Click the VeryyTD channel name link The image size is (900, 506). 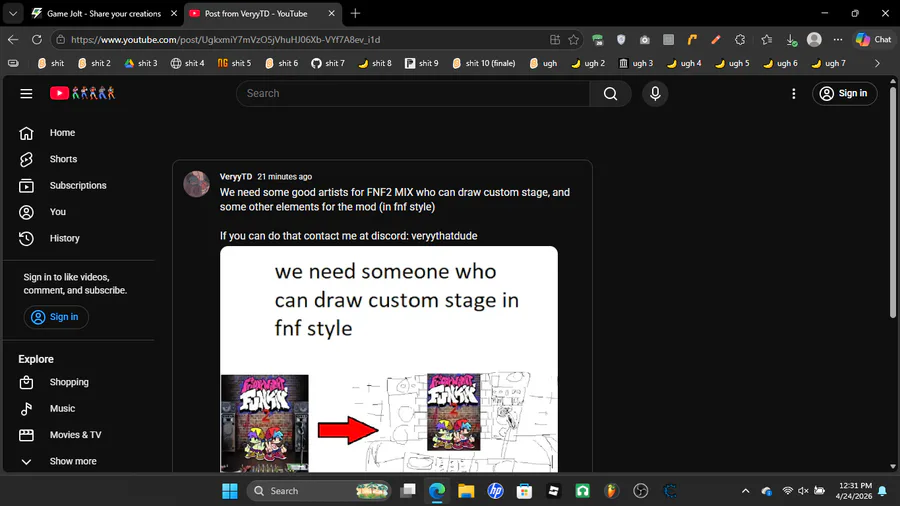click(x=235, y=177)
